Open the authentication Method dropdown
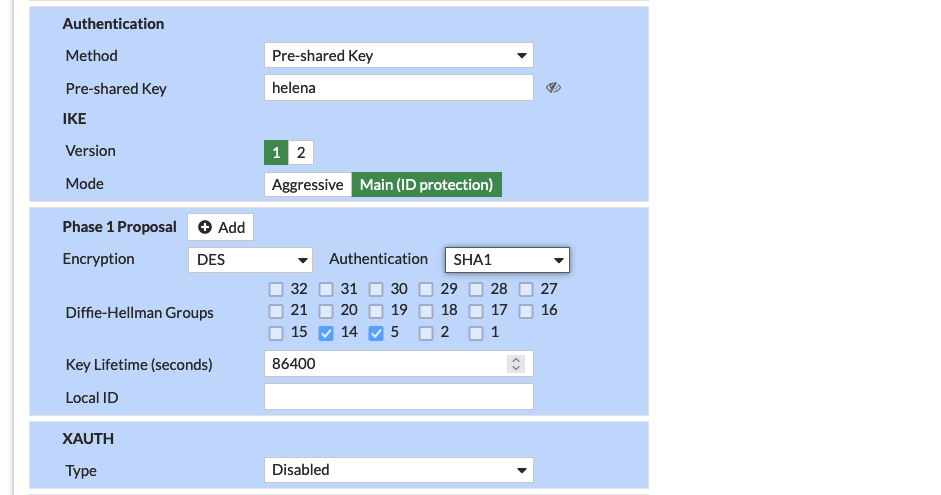 (399, 56)
